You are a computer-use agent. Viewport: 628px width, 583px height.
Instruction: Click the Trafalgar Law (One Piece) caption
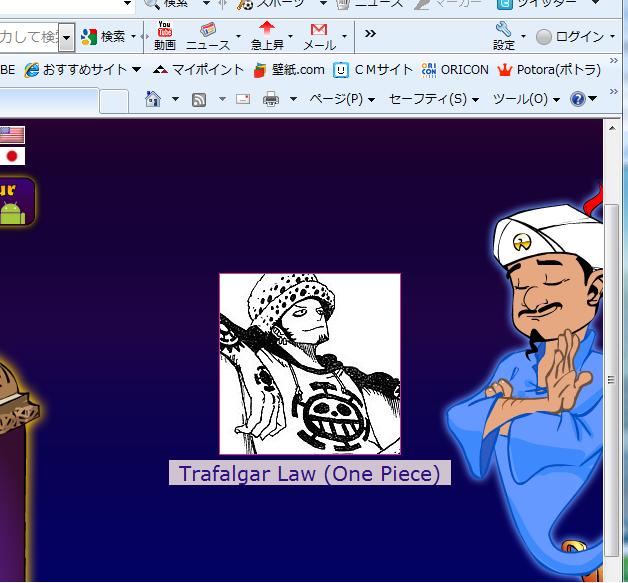pyautogui.click(x=310, y=473)
